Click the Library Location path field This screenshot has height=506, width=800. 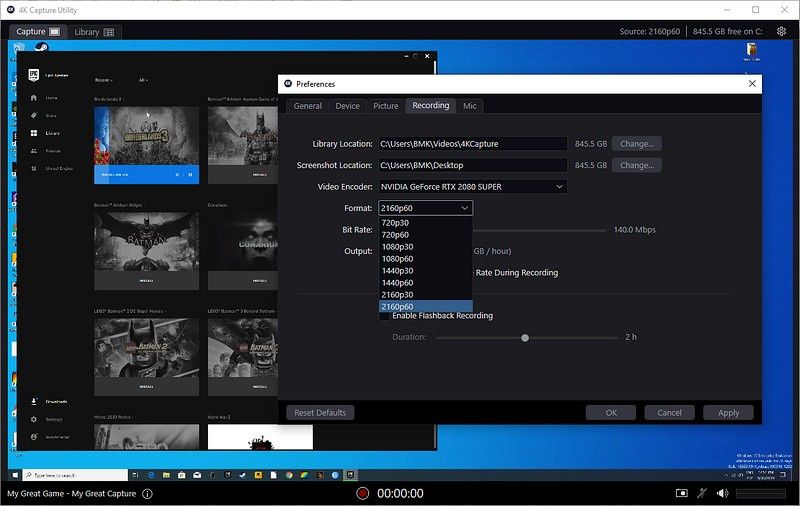tap(472, 144)
